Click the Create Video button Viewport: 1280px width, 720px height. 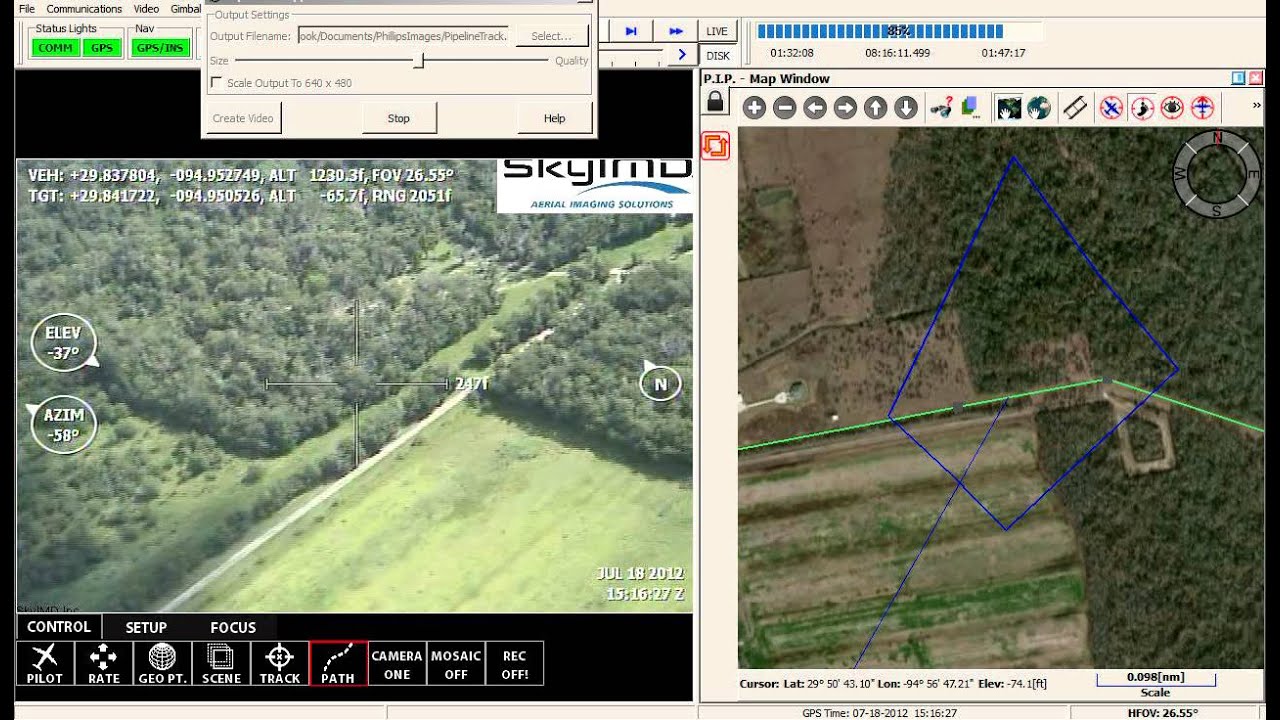(x=243, y=118)
